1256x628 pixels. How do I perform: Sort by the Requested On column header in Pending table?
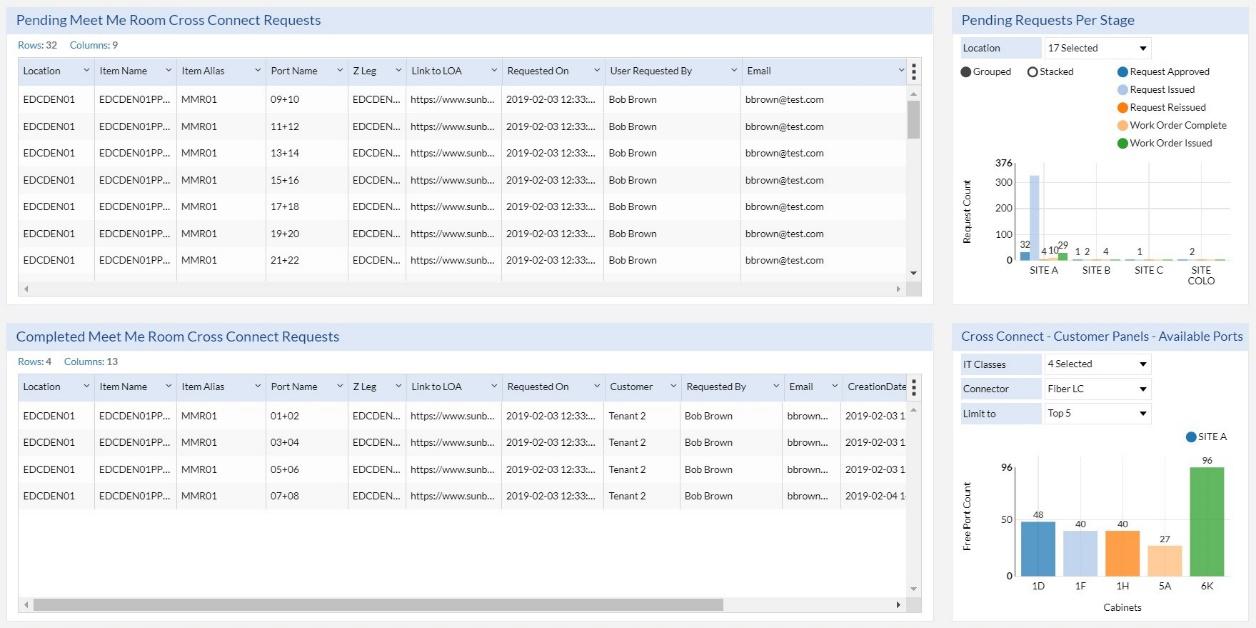[x=538, y=71]
